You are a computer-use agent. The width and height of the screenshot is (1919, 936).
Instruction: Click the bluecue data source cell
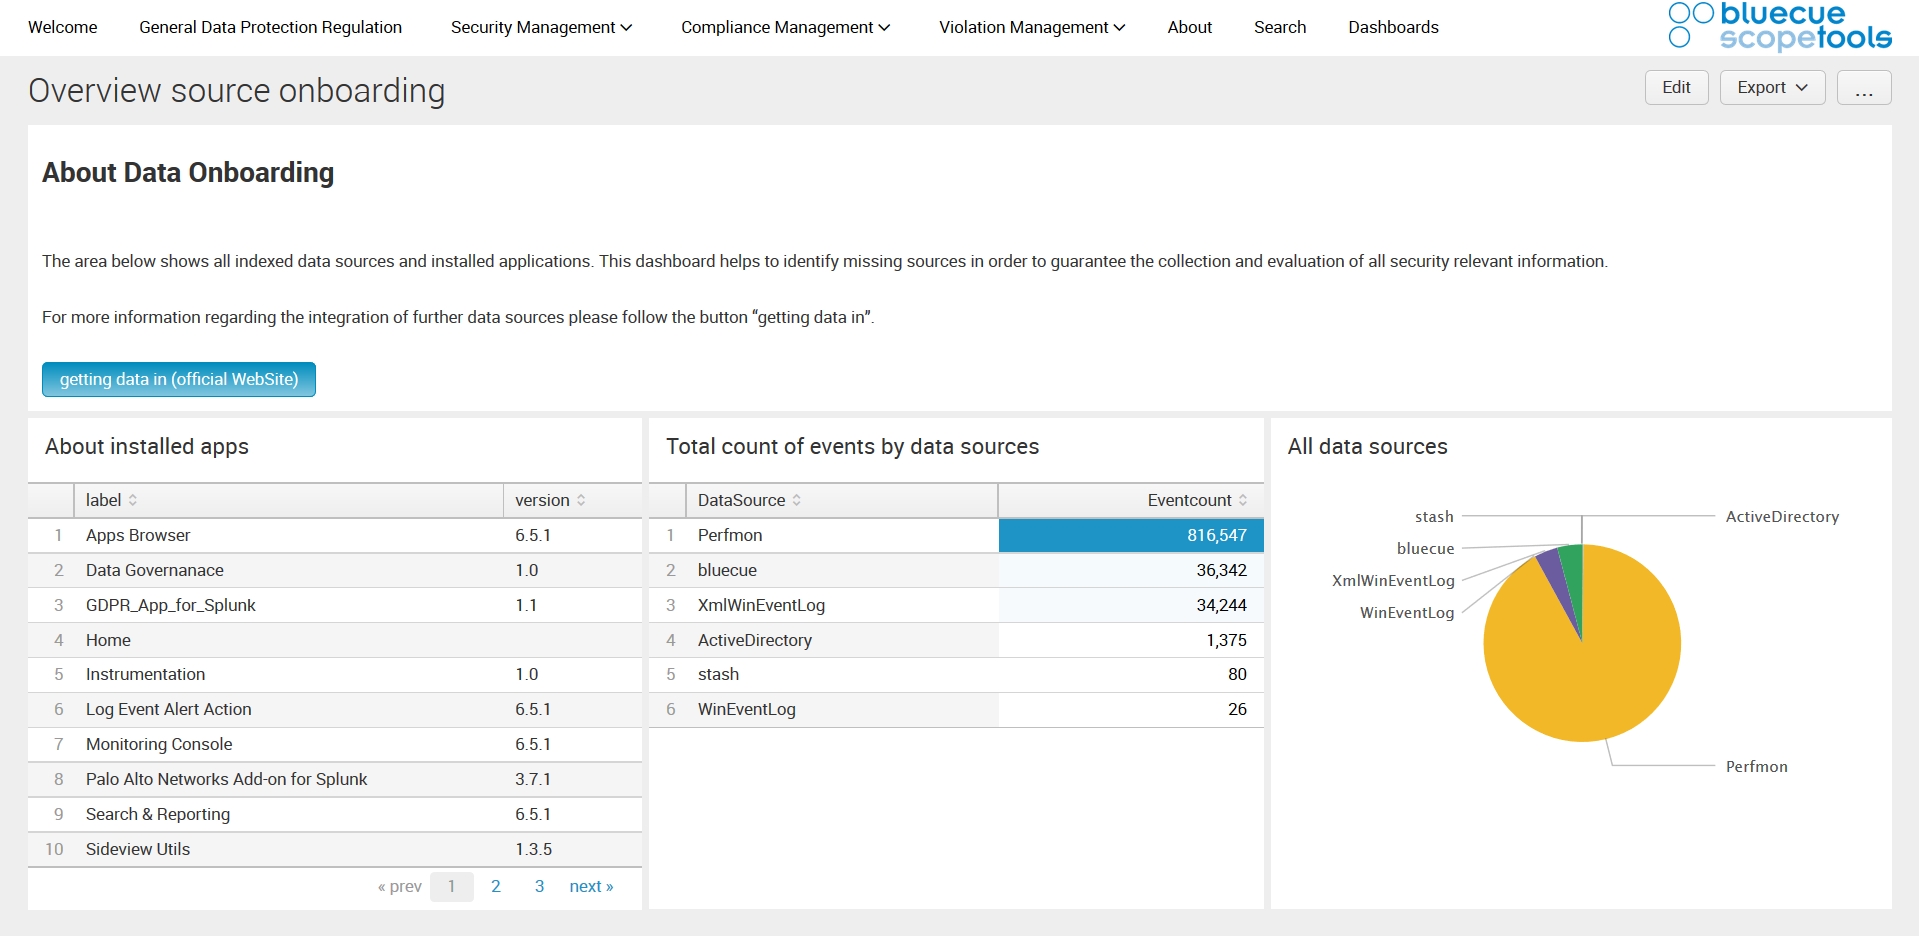coord(842,570)
